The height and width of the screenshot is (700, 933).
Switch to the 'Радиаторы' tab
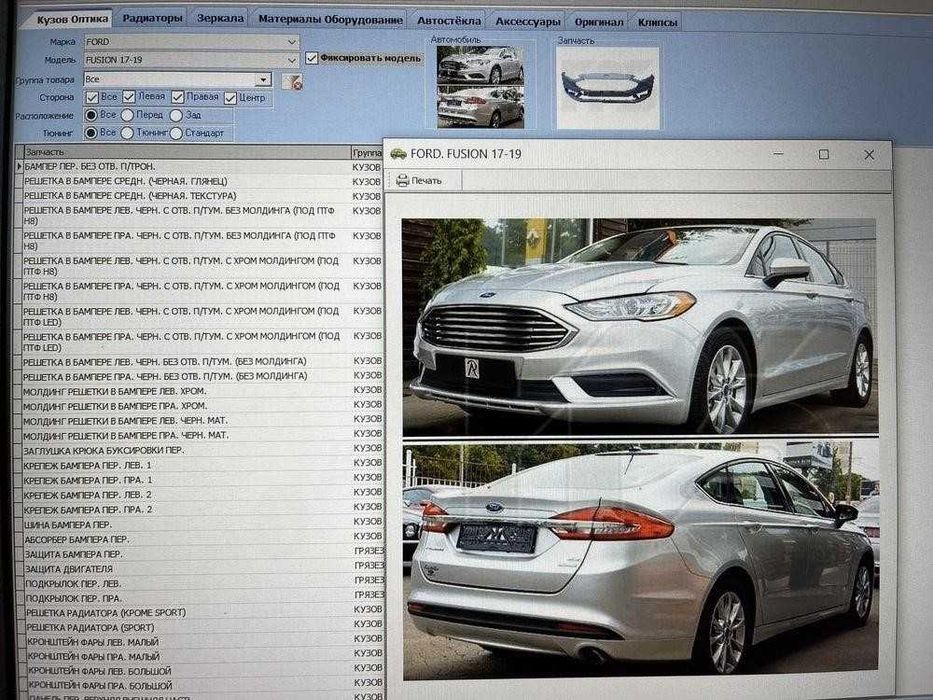pos(152,18)
